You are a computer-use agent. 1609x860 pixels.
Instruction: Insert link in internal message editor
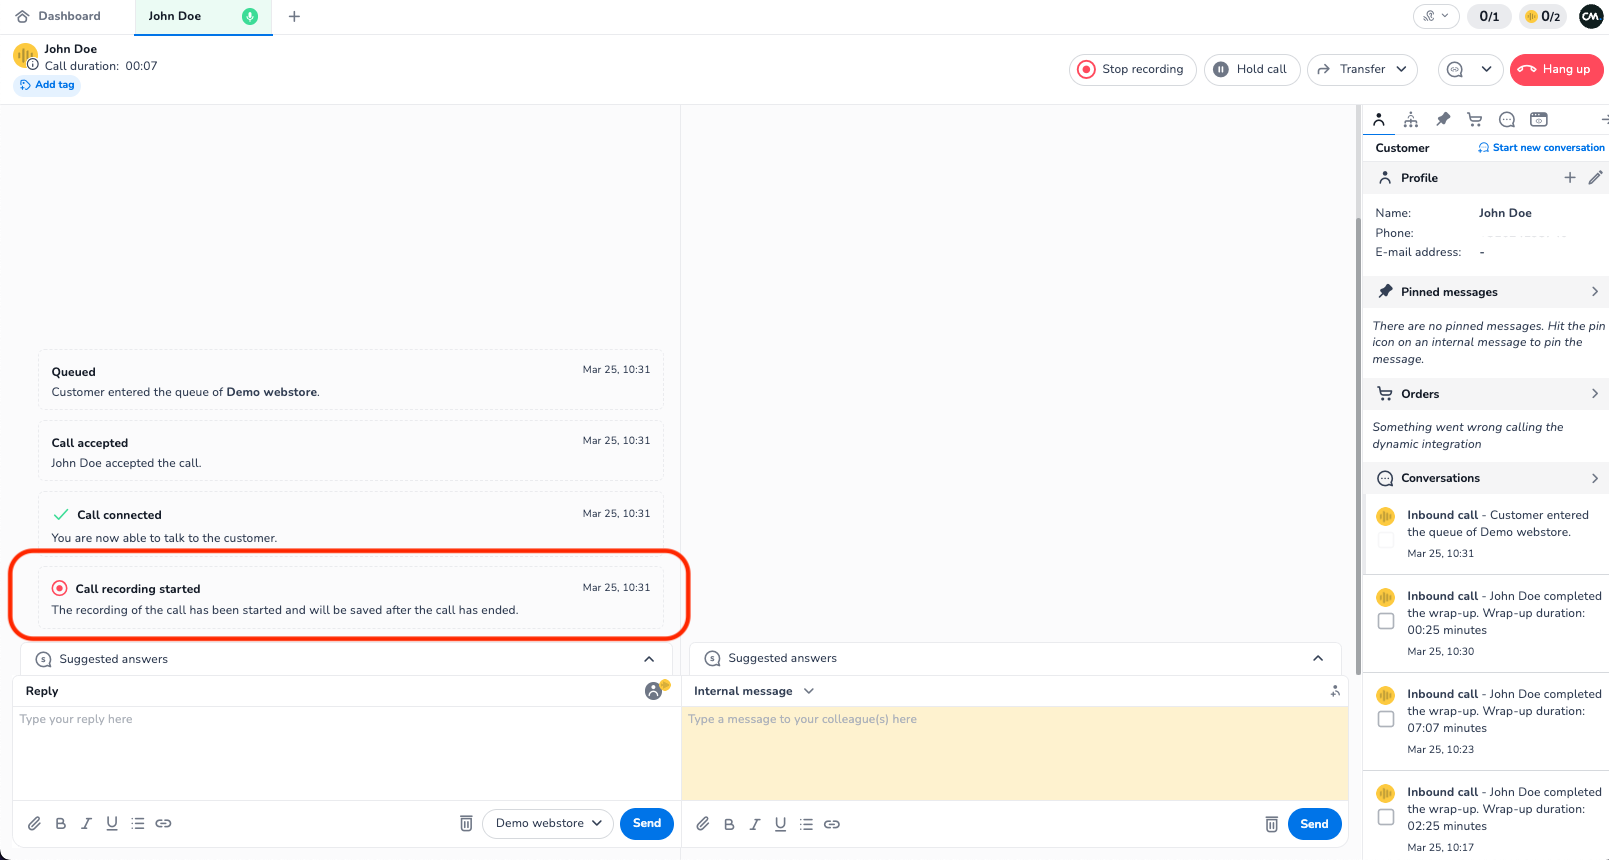[832, 824]
